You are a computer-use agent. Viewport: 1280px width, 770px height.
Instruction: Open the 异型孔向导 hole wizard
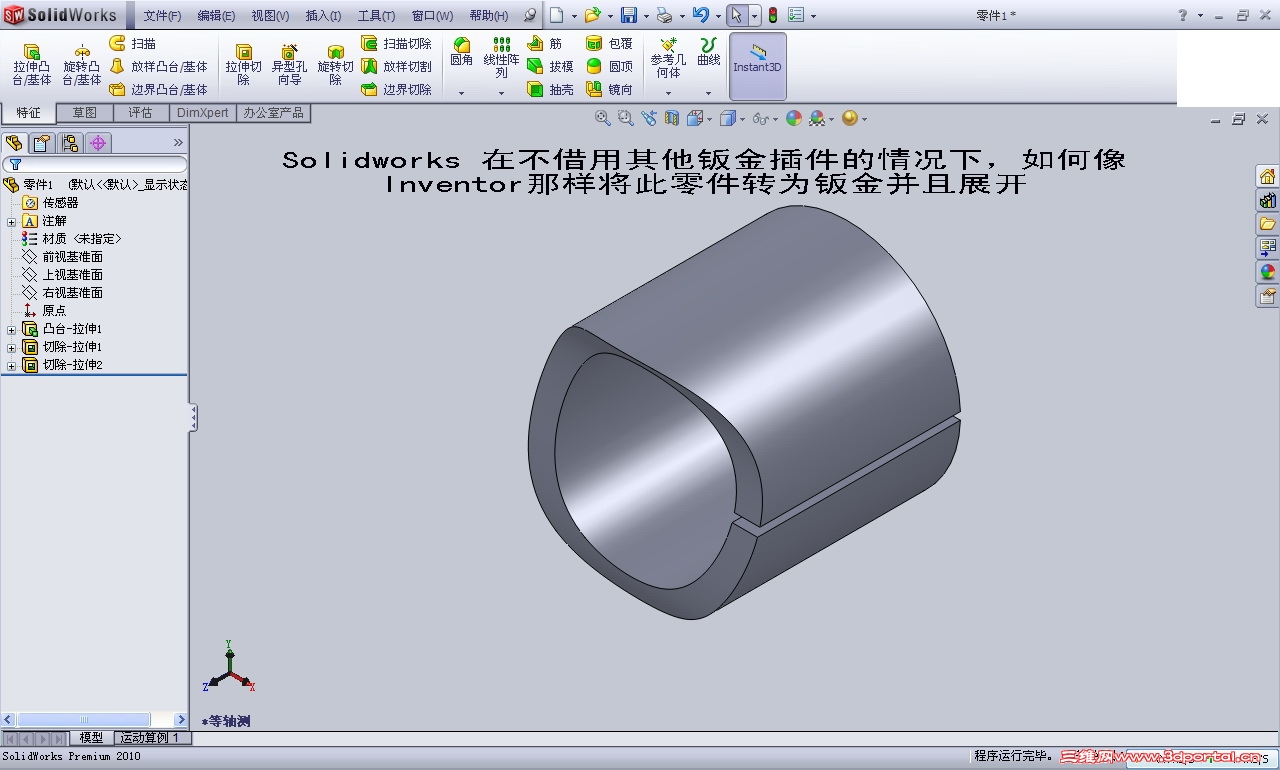pyautogui.click(x=289, y=64)
